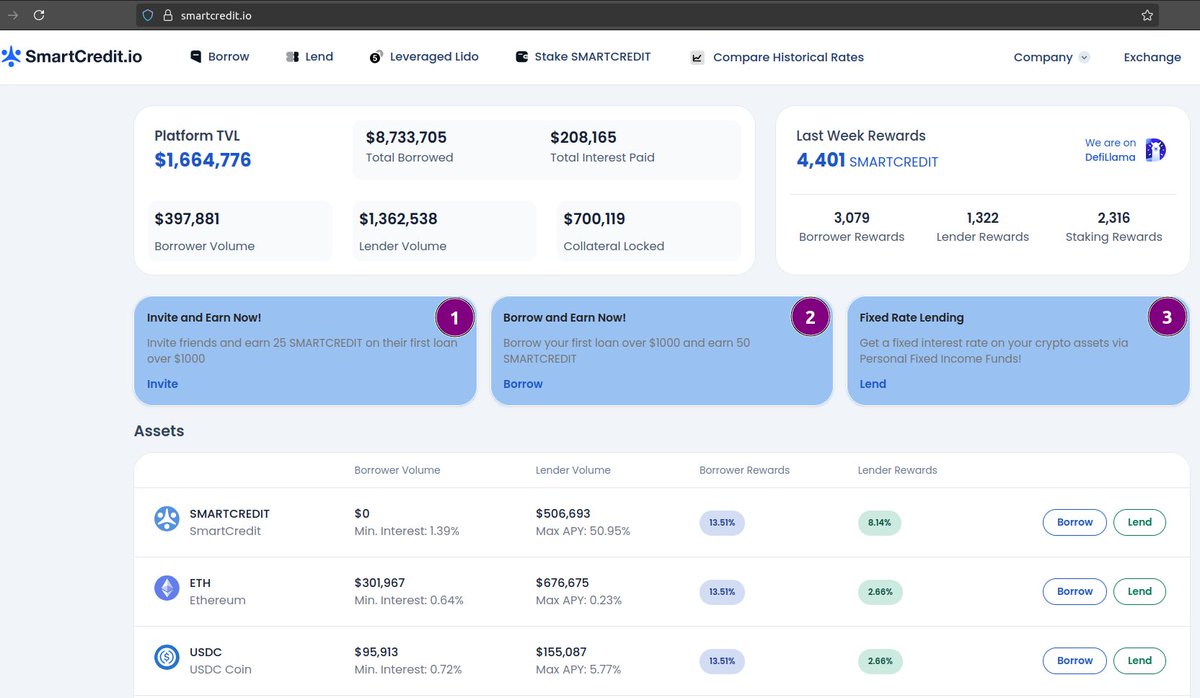This screenshot has height=698, width=1200.
Task: Click the browser reload icon
Action: pos(39,15)
